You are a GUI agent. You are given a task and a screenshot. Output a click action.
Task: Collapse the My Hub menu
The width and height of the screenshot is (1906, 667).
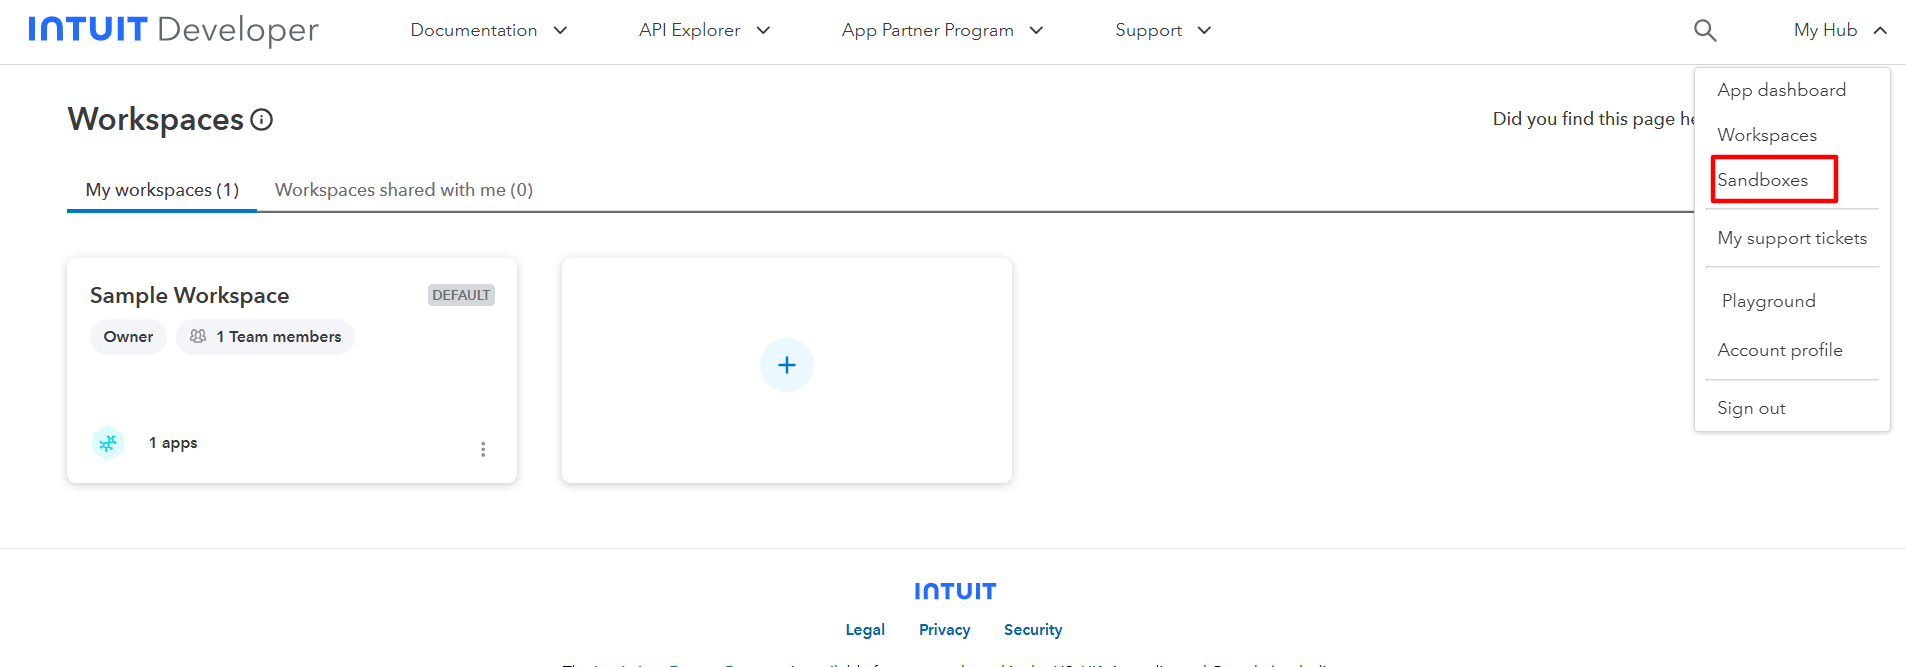[x=1841, y=30]
